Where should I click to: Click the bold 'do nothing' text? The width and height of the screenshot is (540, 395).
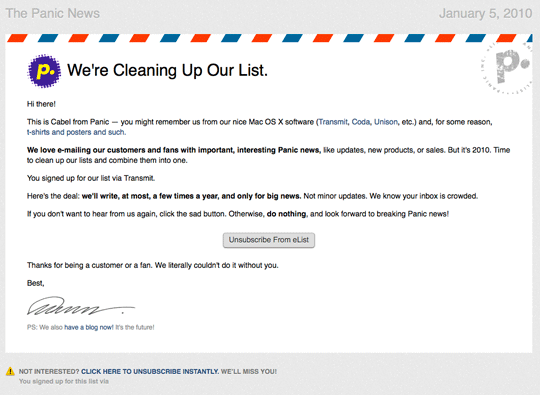coord(286,214)
